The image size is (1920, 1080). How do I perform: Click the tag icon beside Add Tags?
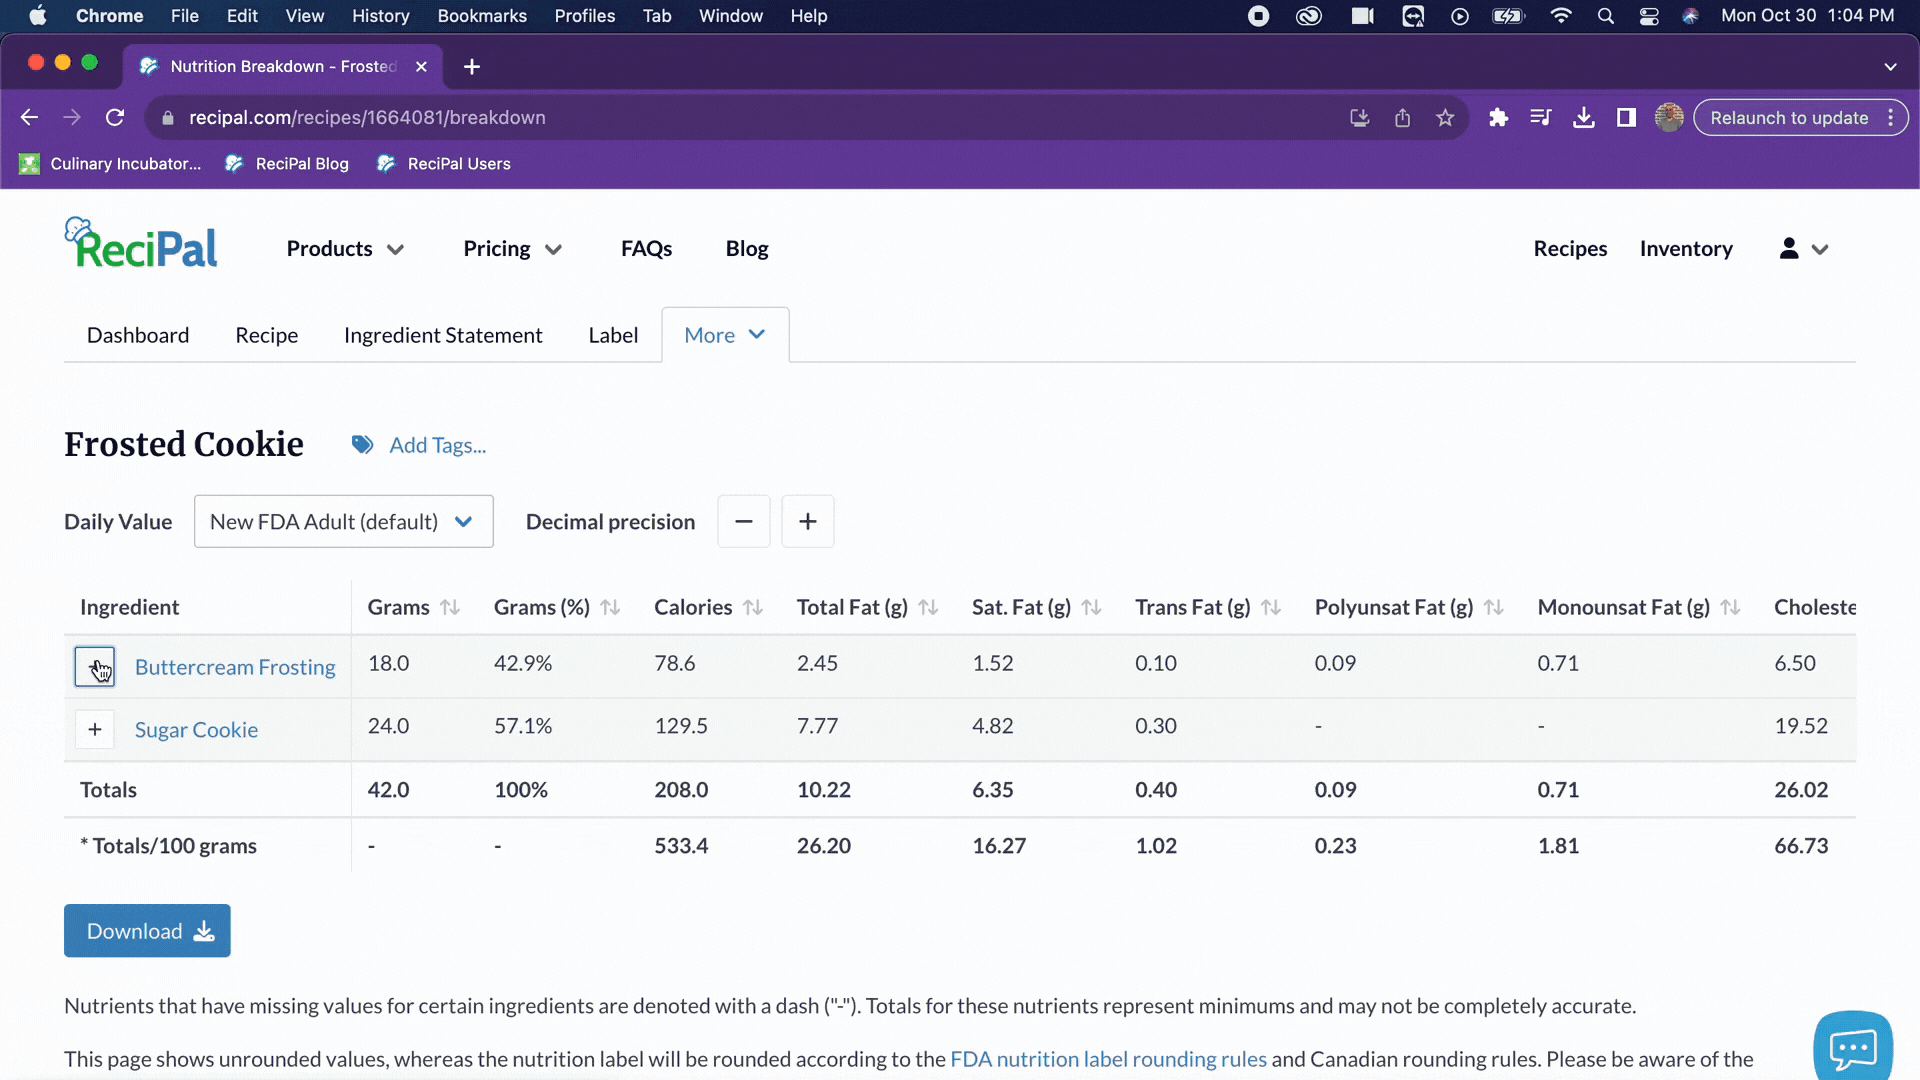362,445
